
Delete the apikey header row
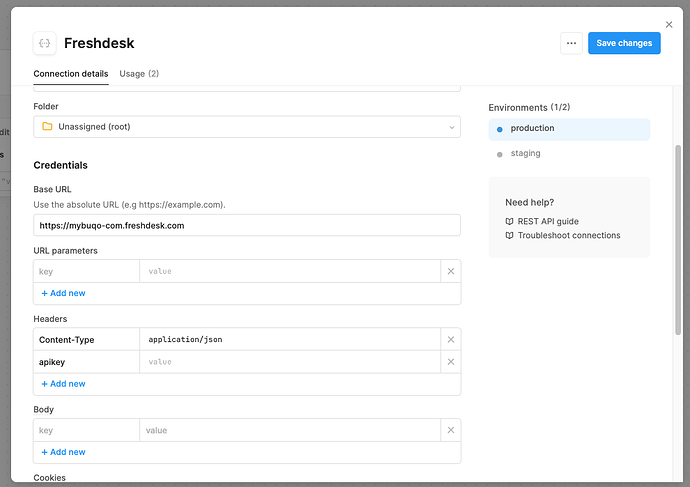[451, 362]
